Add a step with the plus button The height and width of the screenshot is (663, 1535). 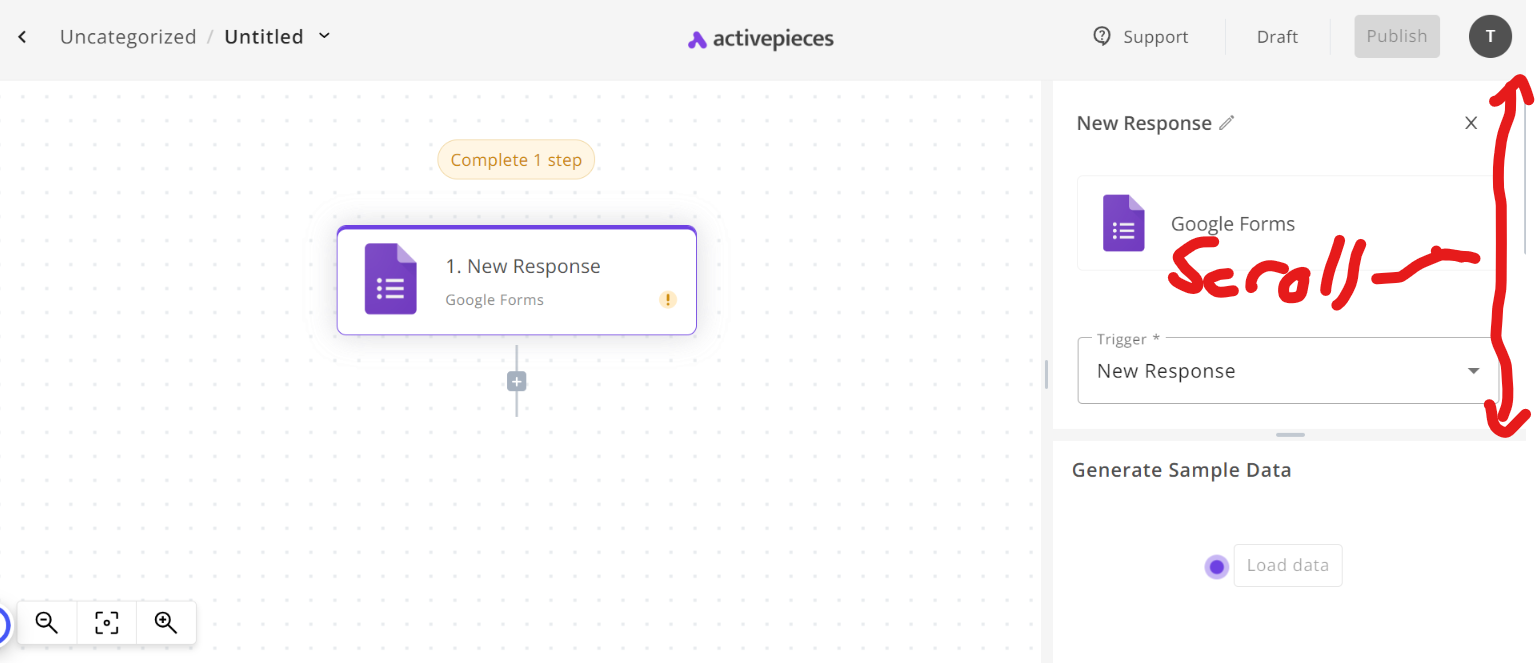coord(517,382)
